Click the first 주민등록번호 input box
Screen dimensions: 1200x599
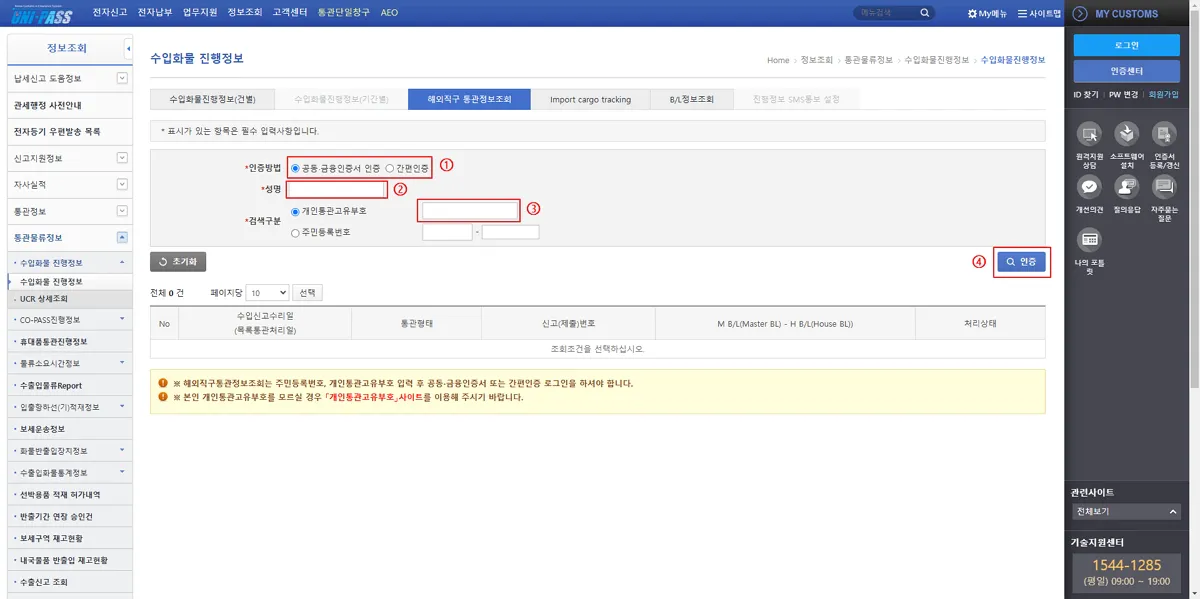click(x=447, y=232)
